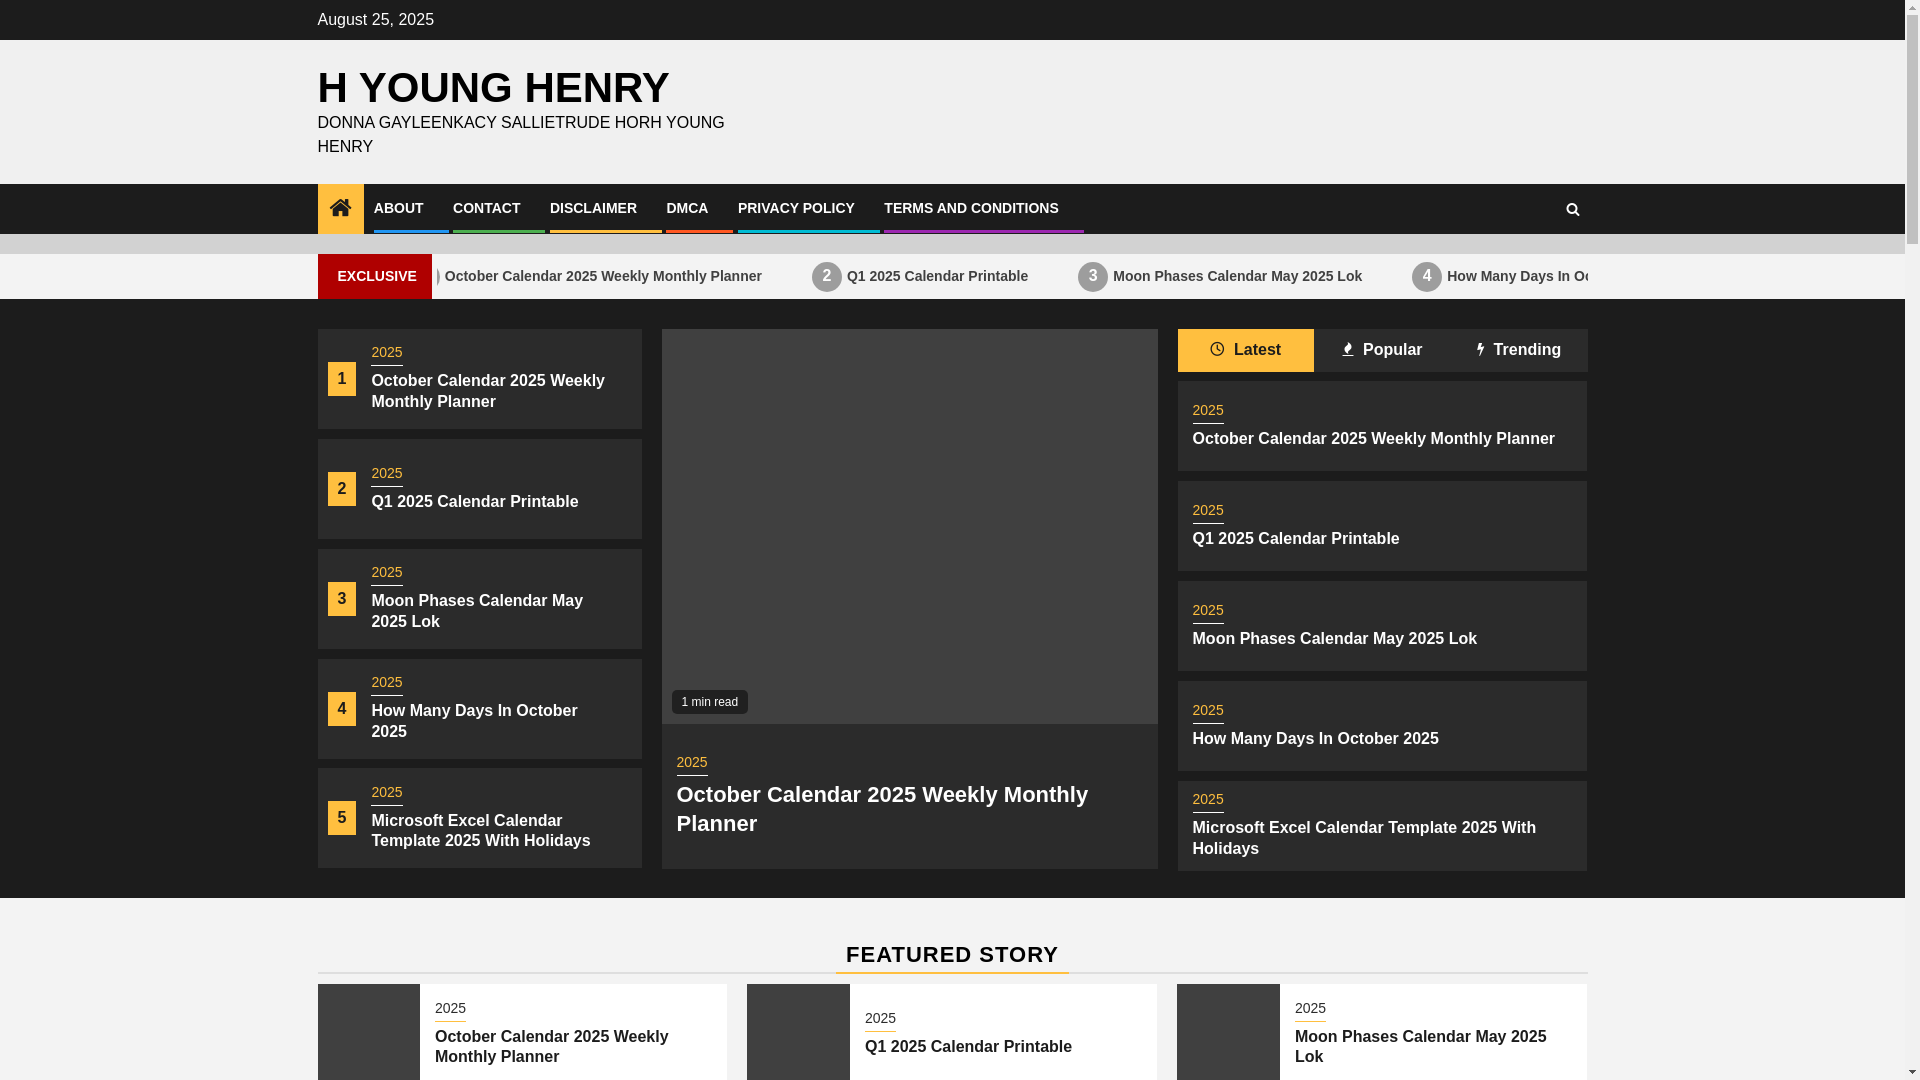Open the About menu item
This screenshot has width=1920, height=1080.
point(398,208)
